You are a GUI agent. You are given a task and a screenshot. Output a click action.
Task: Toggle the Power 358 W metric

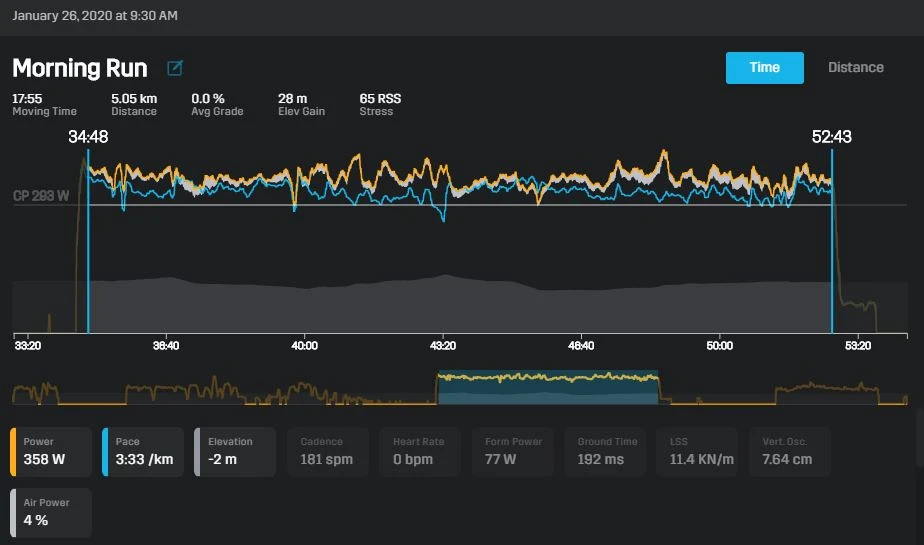click(x=51, y=452)
